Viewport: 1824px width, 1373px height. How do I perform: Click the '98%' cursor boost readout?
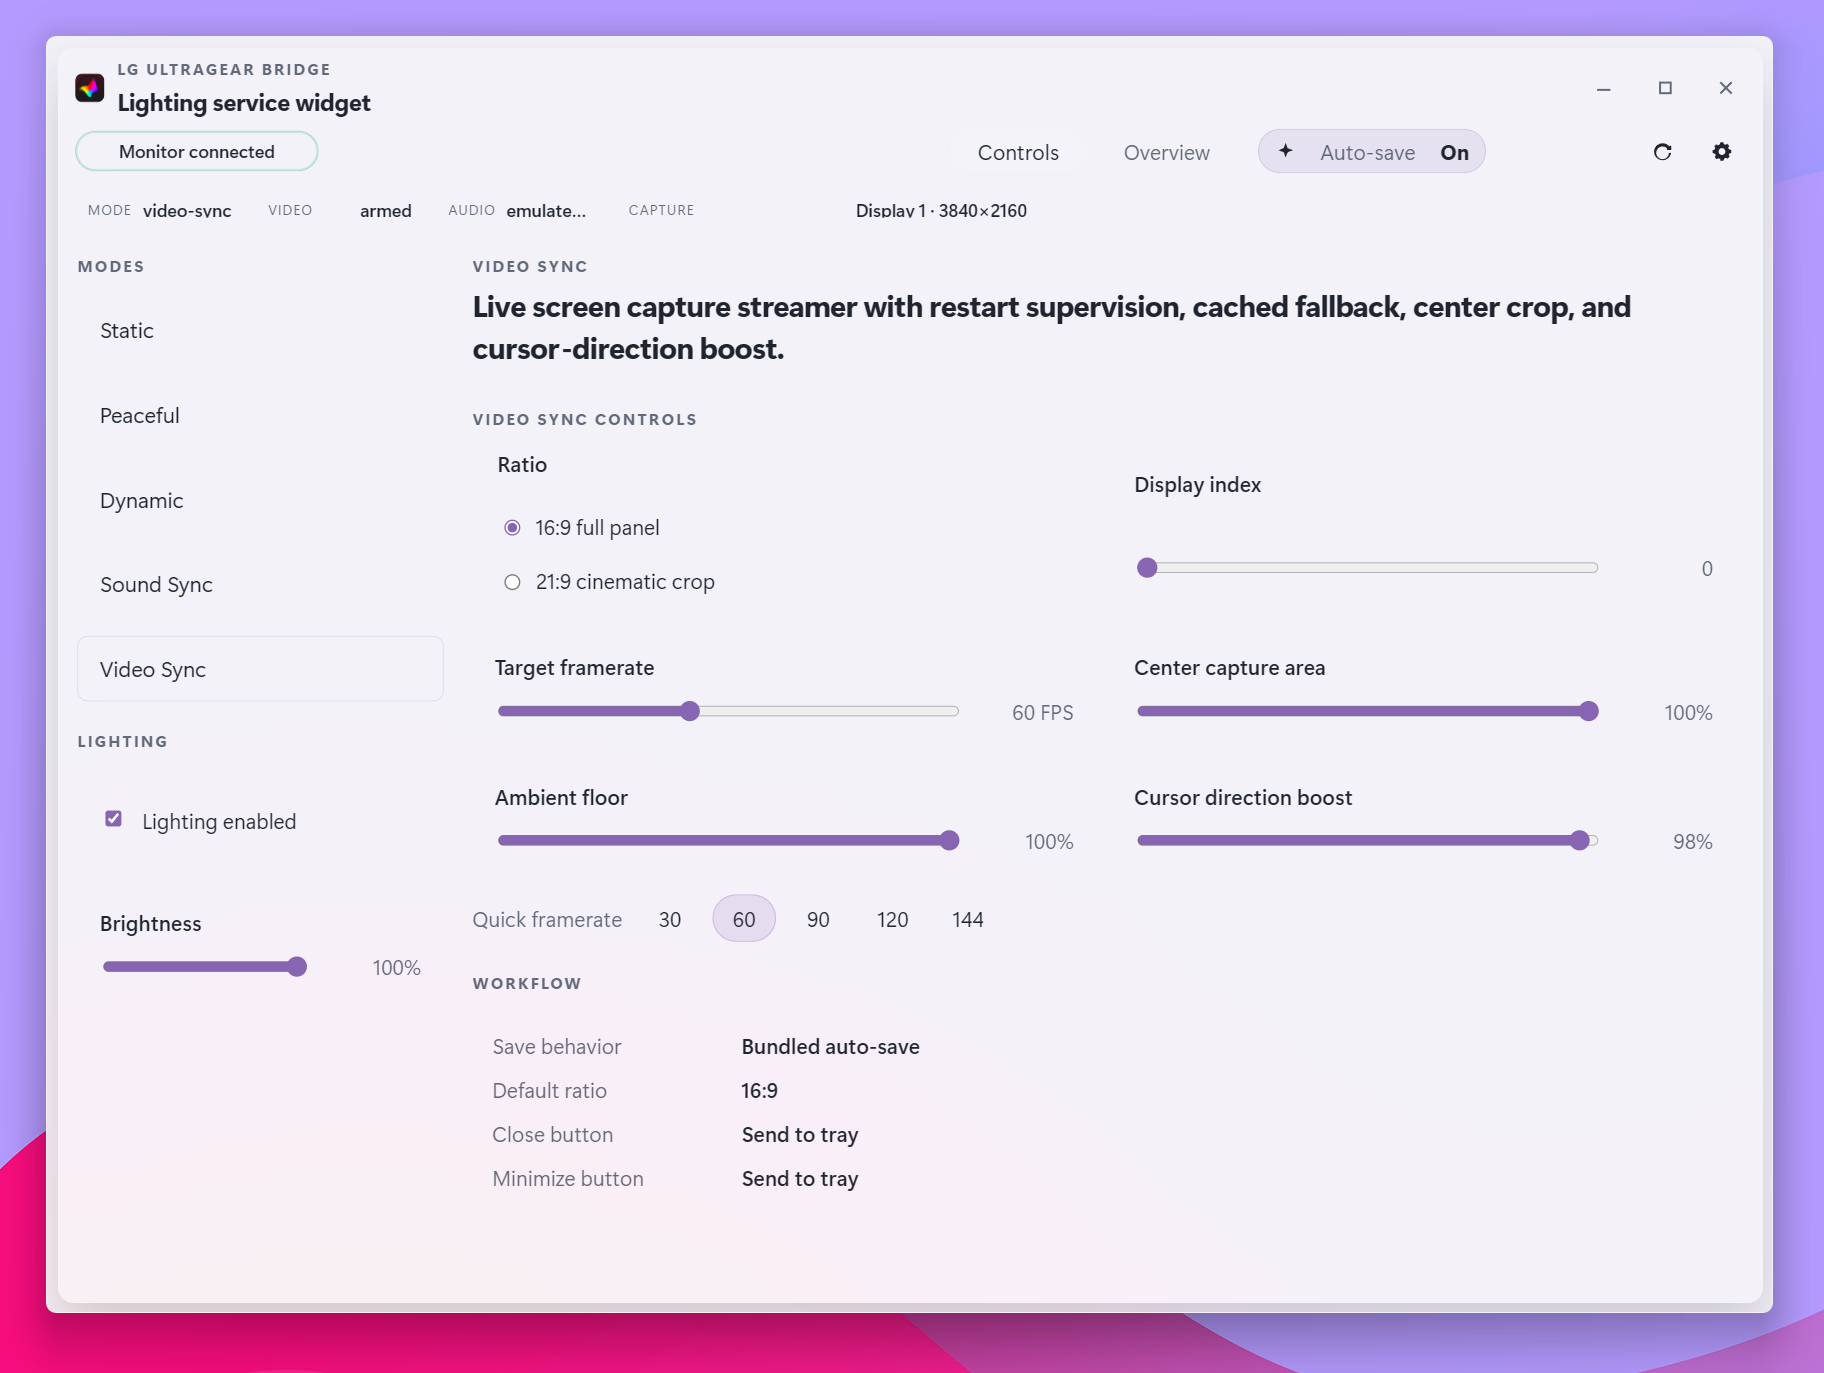(x=1692, y=842)
